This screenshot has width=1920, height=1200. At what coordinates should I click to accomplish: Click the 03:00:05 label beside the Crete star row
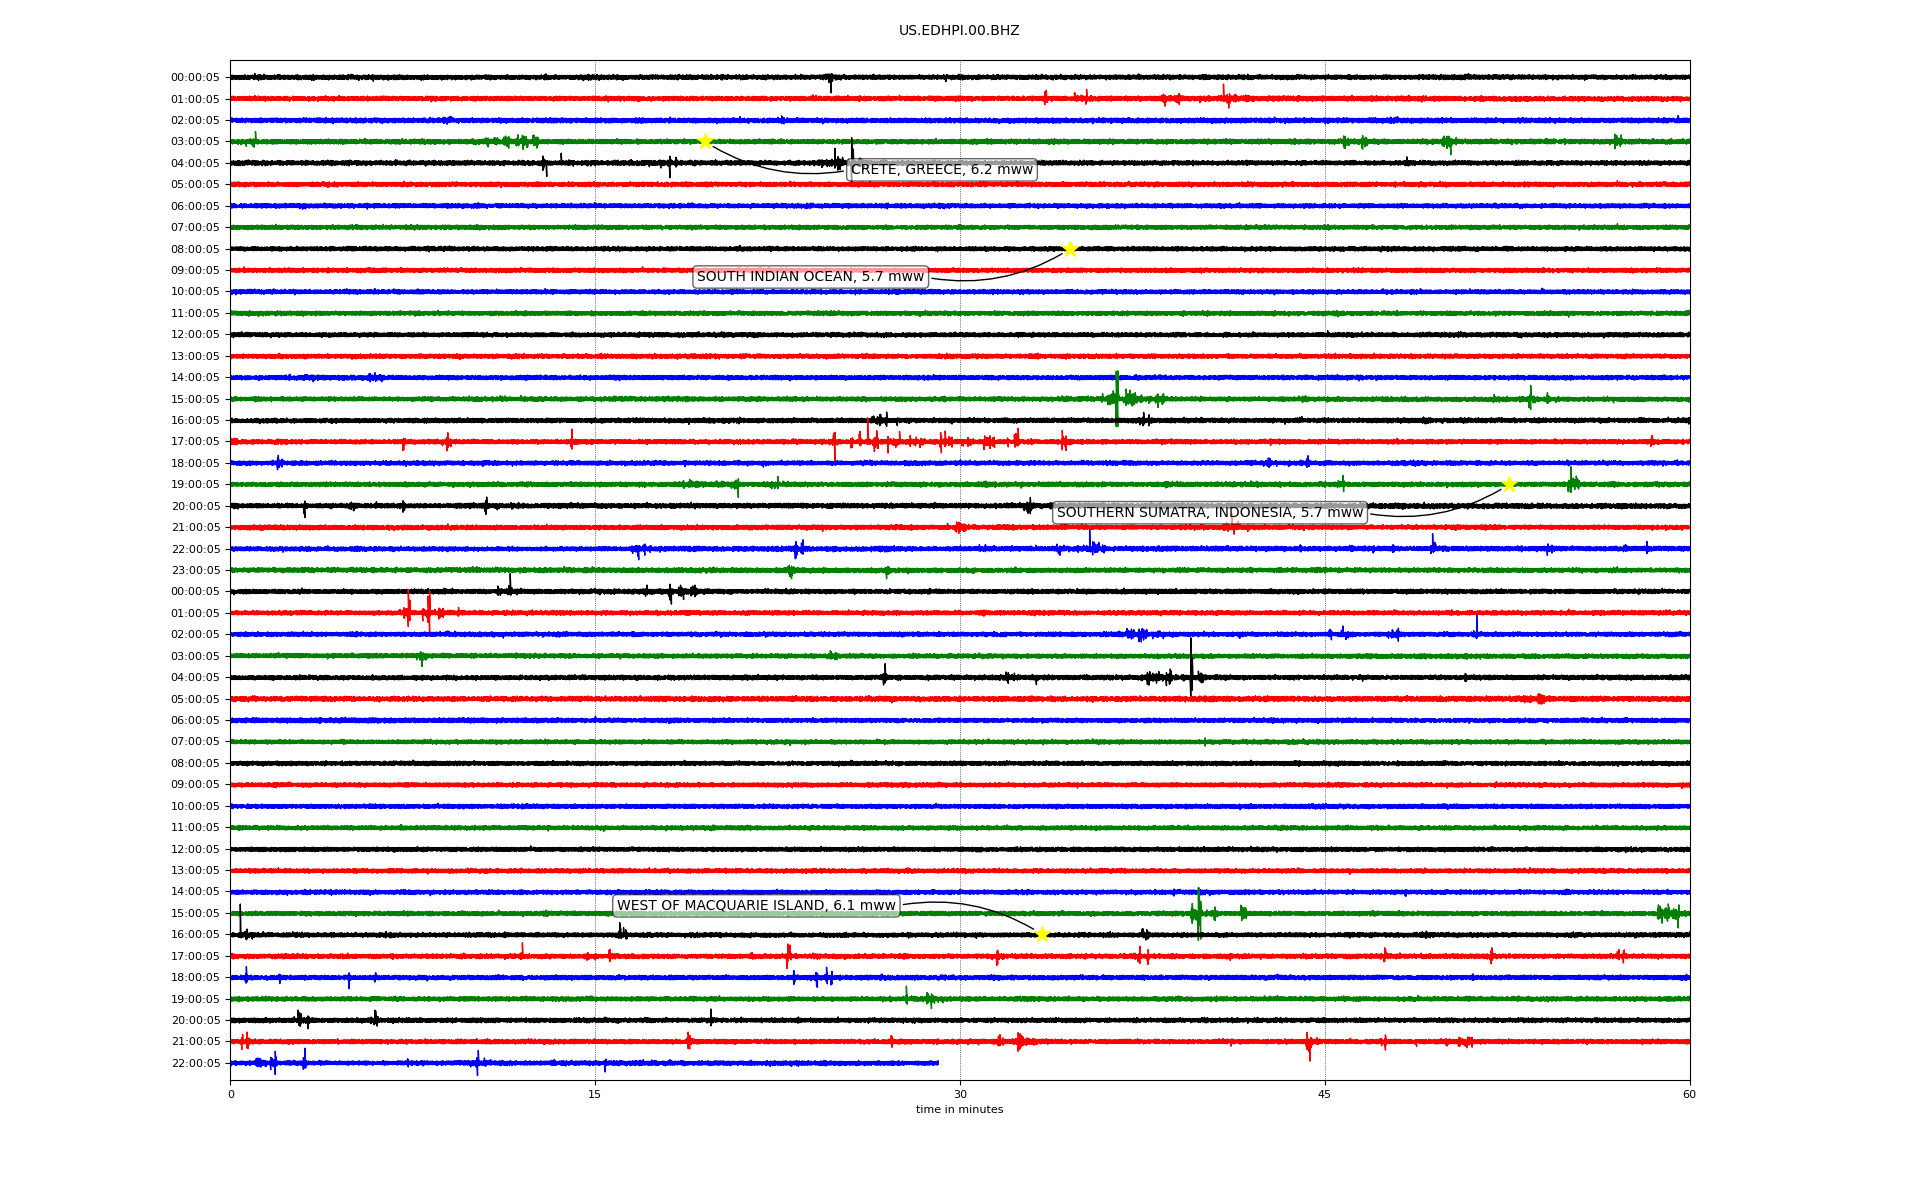(195, 142)
